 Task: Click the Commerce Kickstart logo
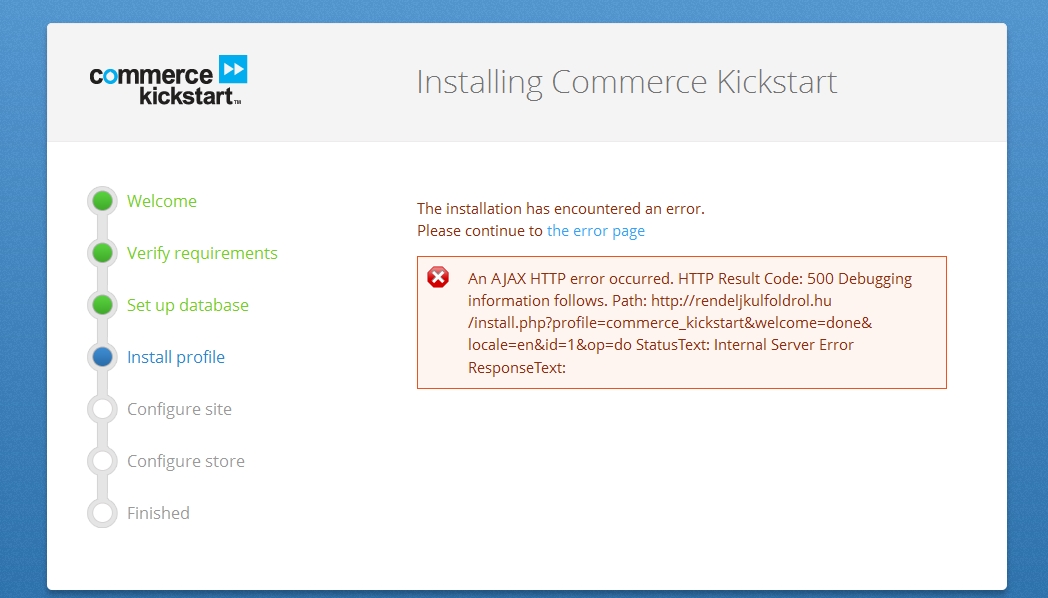pos(168,80)
